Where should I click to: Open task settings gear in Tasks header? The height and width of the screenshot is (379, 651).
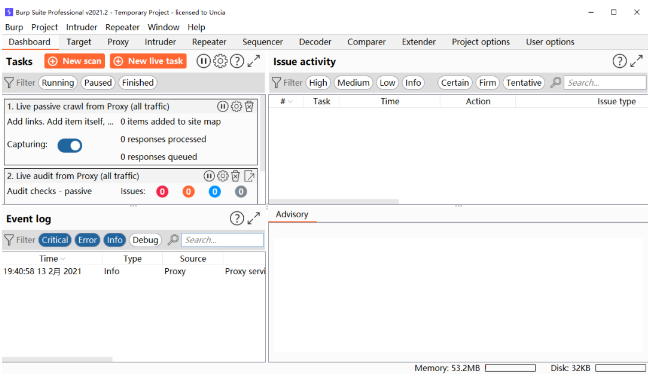point(220,61)
